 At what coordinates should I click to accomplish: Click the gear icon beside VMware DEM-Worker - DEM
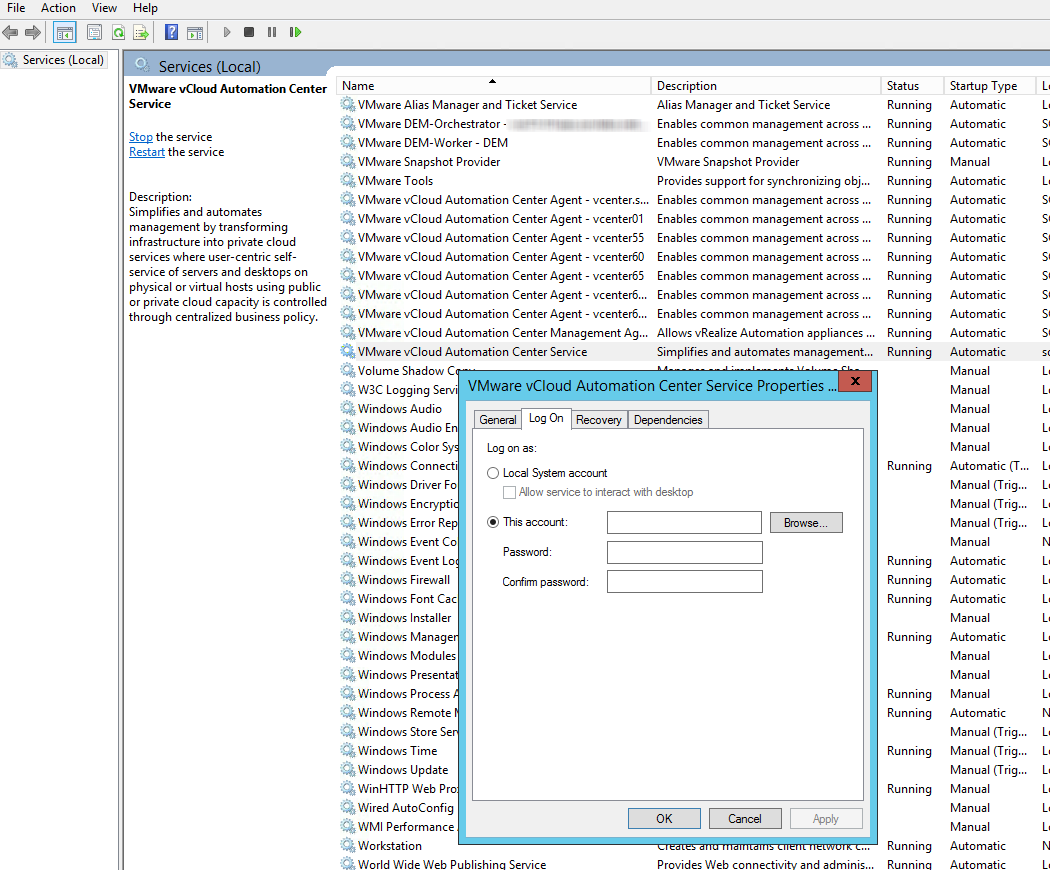pos(348,143)
